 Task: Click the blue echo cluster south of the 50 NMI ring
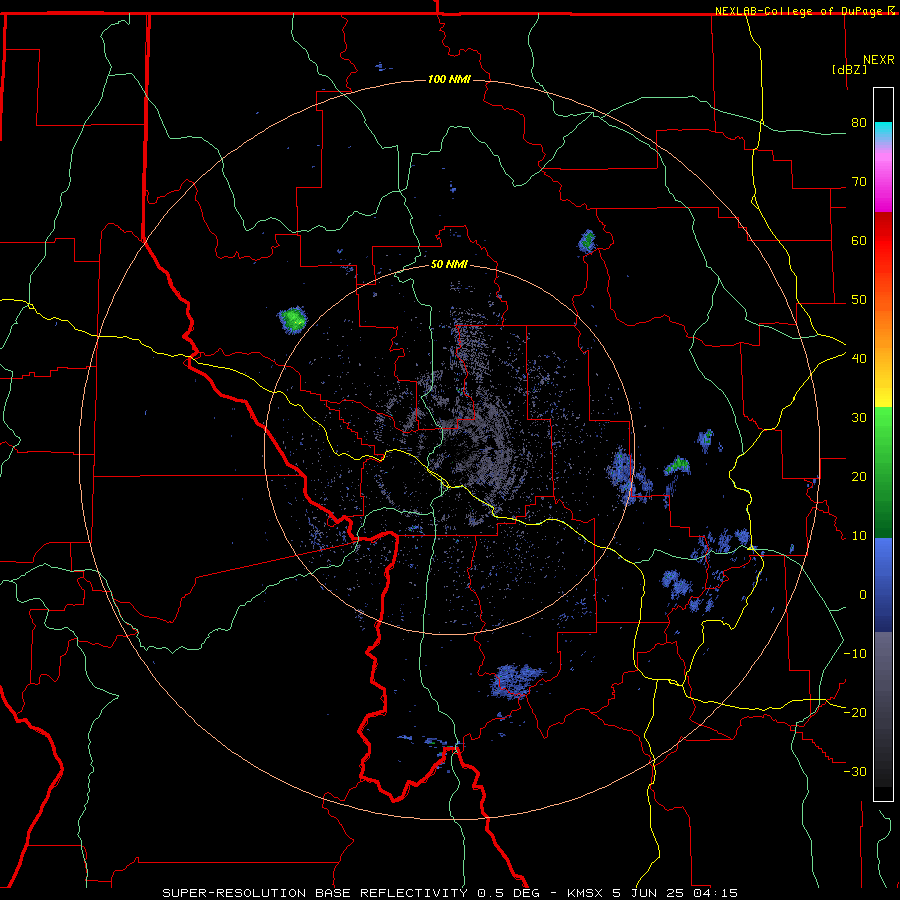[x=516, y=681]
